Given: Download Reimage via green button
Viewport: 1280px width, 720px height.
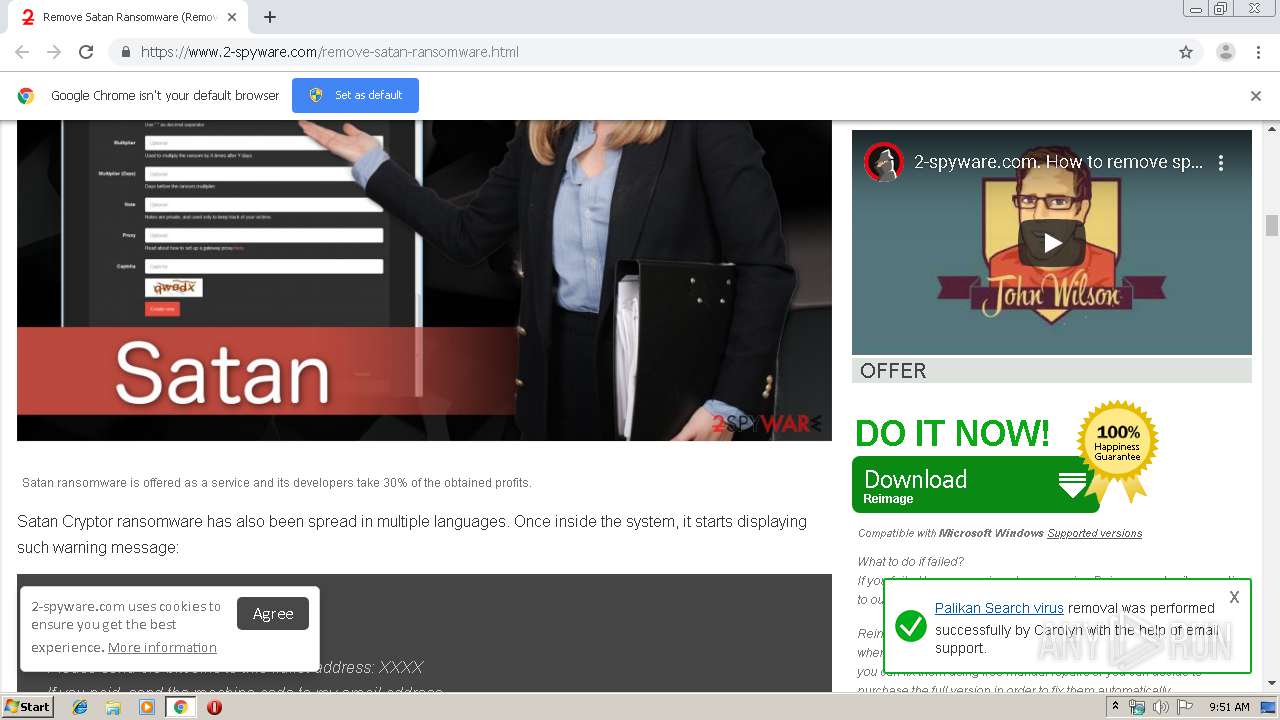Looking at the screenshot, I should tap(975, 485).
